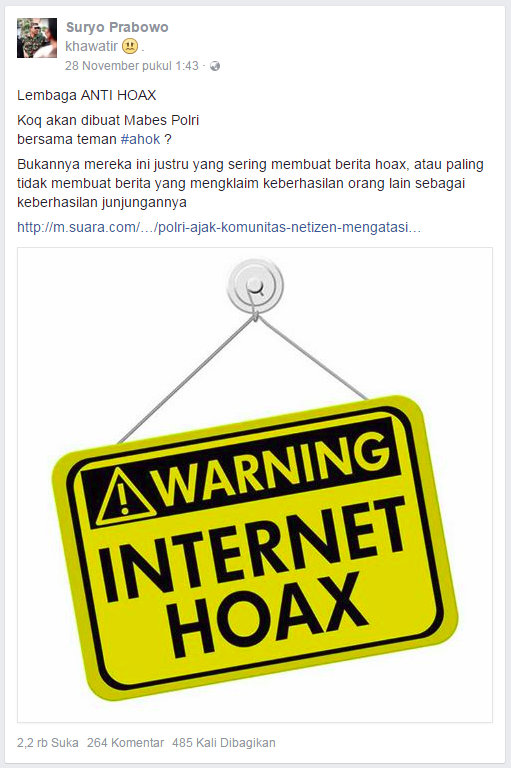Open the #ahok hashtag

141,139
